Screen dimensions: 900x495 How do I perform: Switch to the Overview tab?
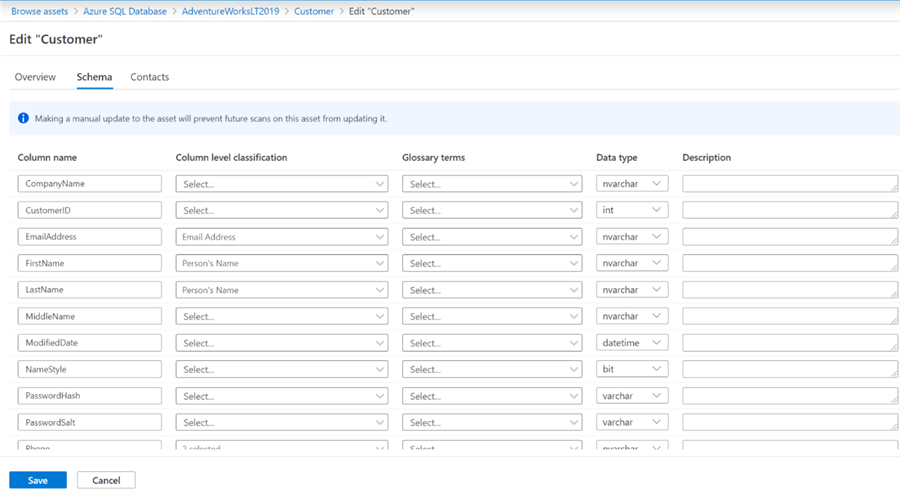click(x=35, y=77)
